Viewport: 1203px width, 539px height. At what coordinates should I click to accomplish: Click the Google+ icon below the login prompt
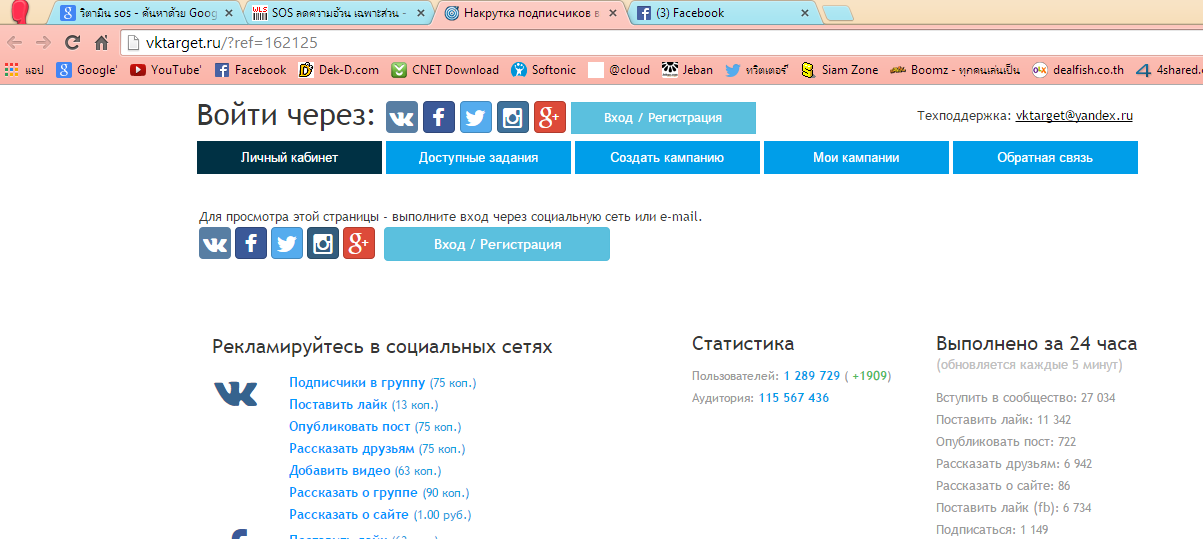coord(359,243)
